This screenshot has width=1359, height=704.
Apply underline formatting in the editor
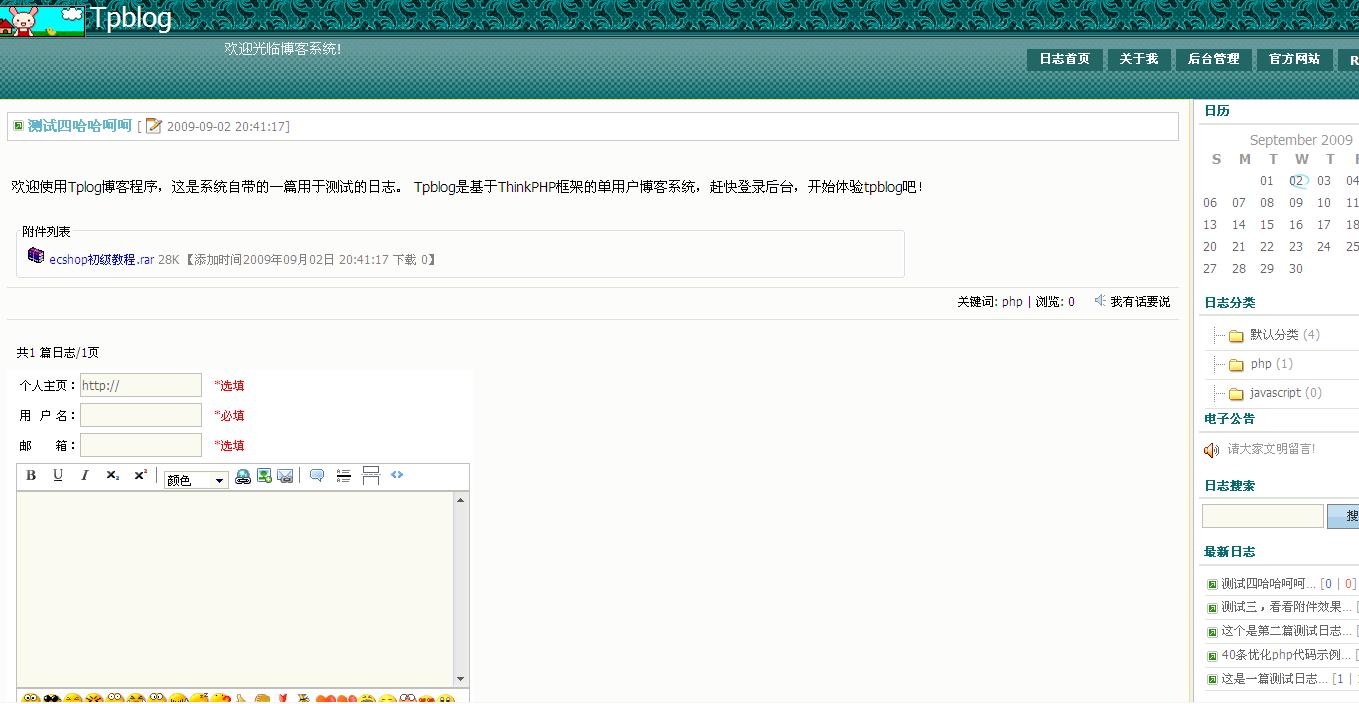[x=58, y=475]
